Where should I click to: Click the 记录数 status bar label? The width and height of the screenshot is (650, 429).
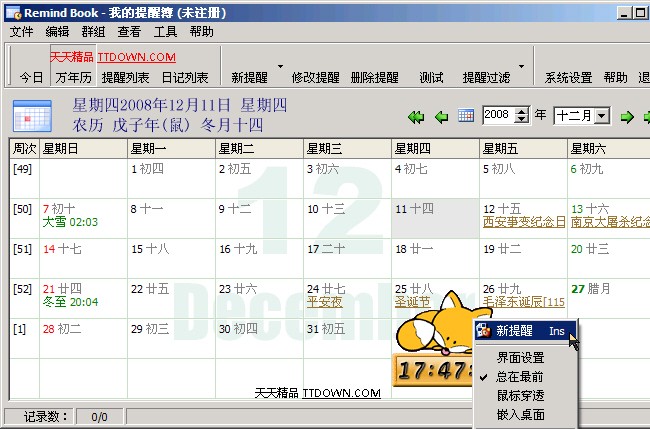coord(46,417)
